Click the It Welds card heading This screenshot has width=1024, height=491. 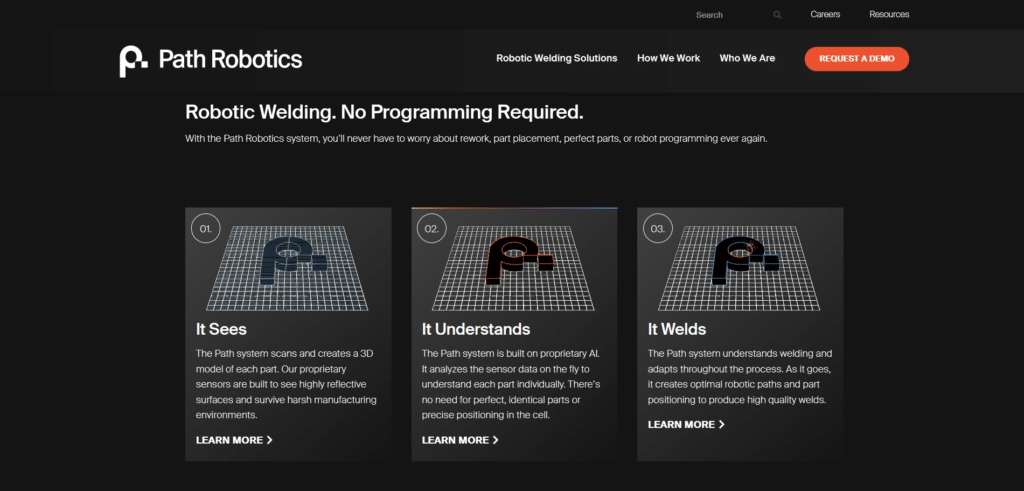coord(677,328)
